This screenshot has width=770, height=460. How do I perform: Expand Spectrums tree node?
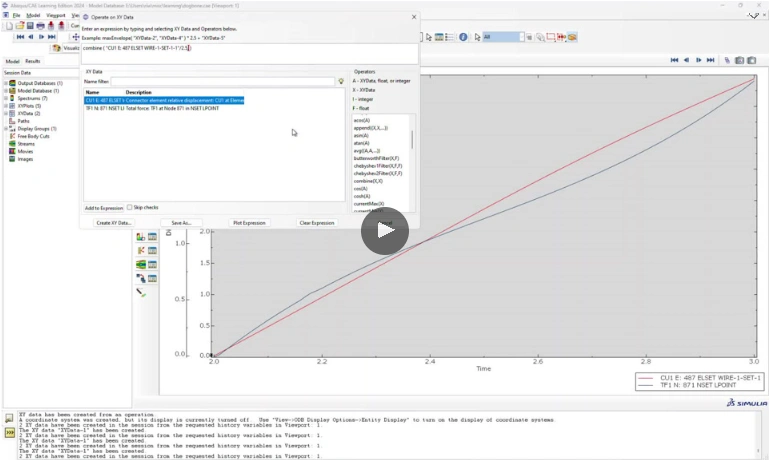tap(6, 98)
